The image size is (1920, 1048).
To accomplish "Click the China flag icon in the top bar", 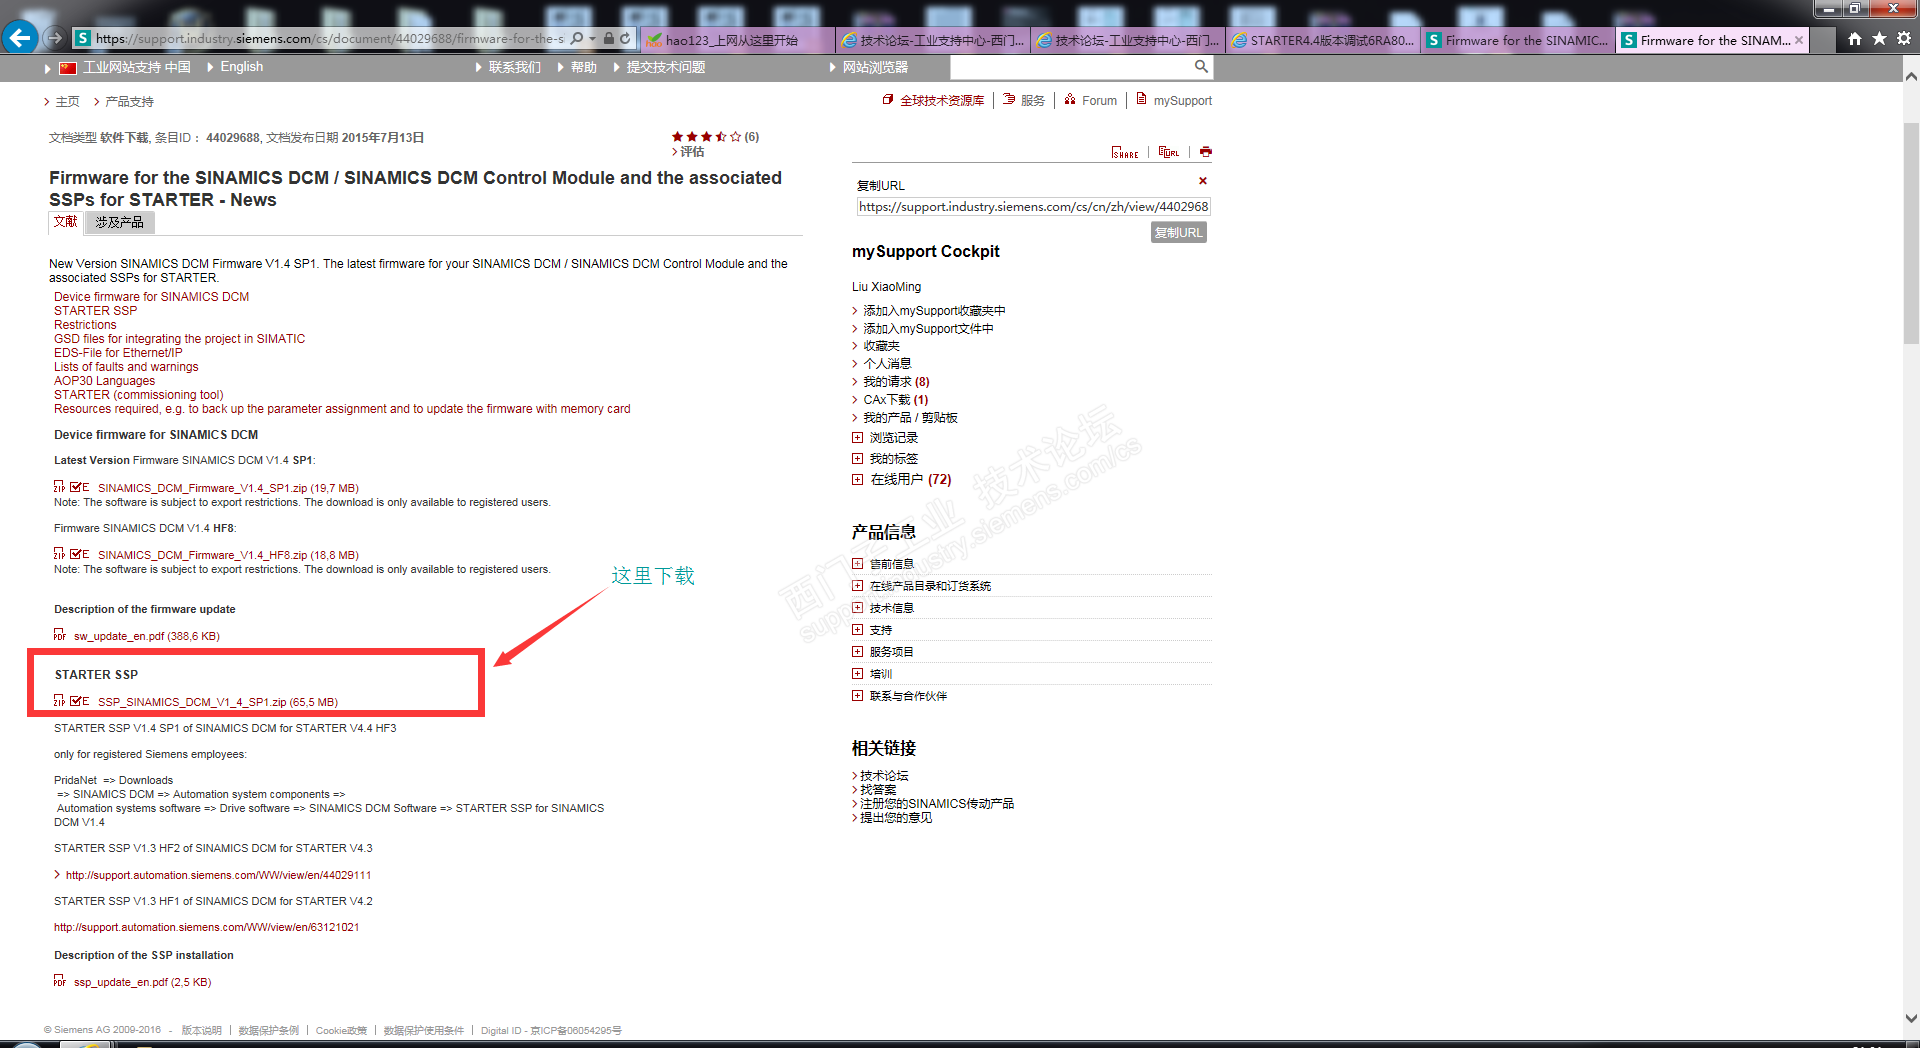I will tap(68, 68).
